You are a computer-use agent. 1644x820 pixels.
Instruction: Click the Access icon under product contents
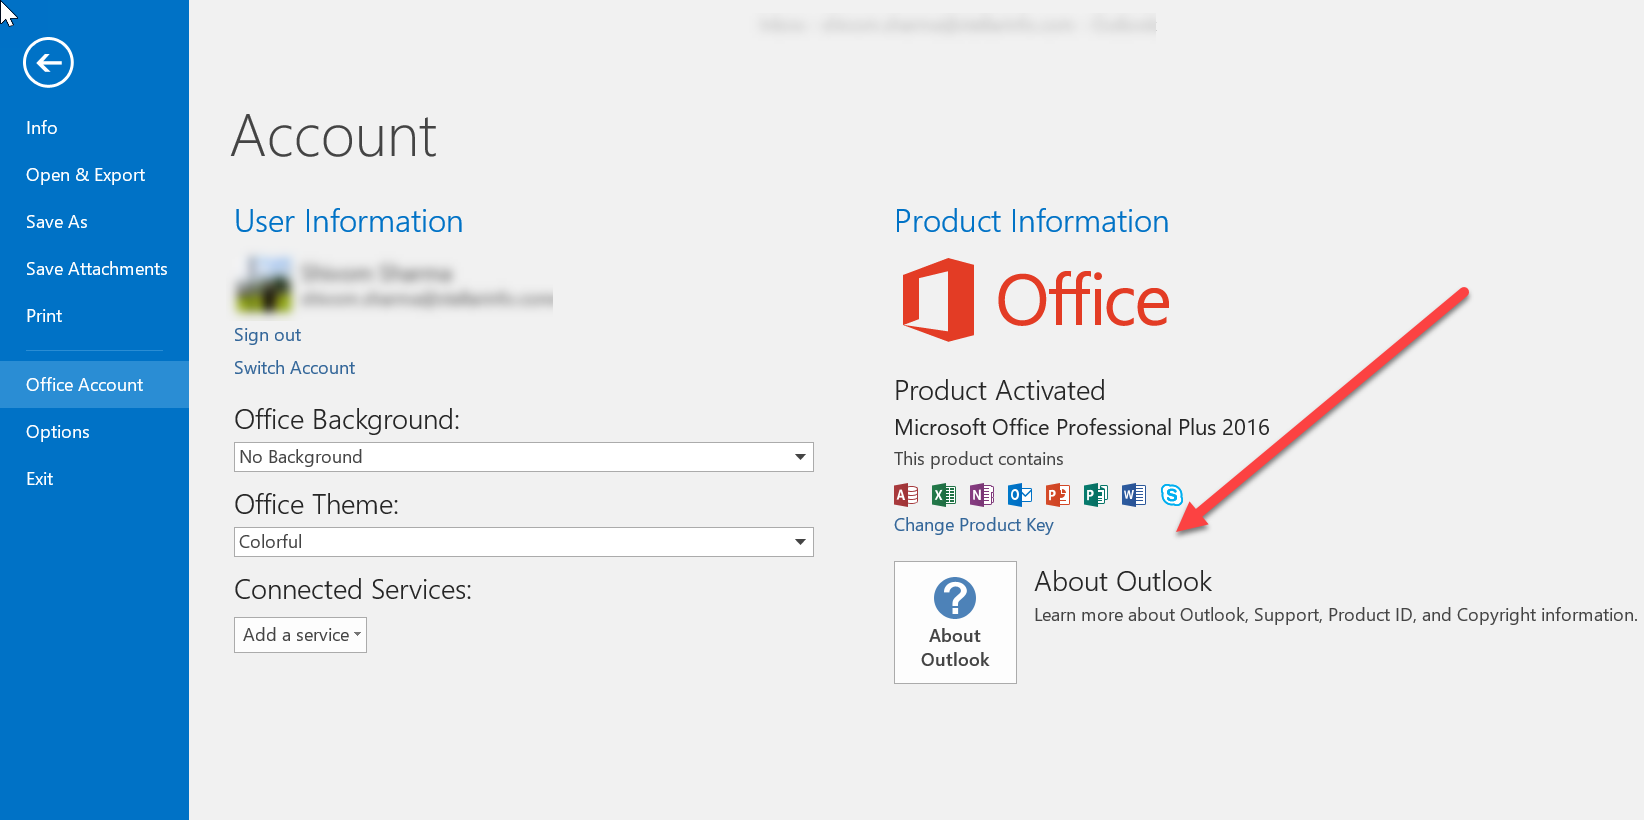pyautogui.click(x=906, y=494)
